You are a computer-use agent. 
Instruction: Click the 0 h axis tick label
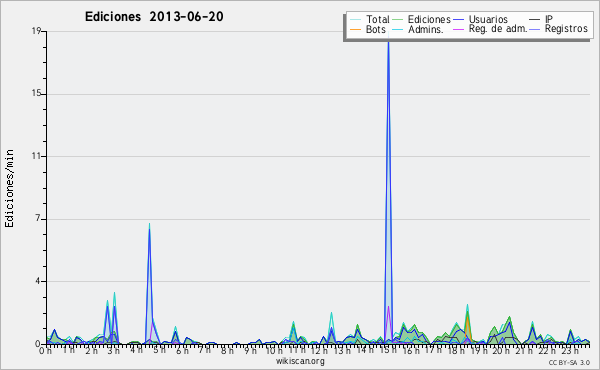click(x=45, y=350)
